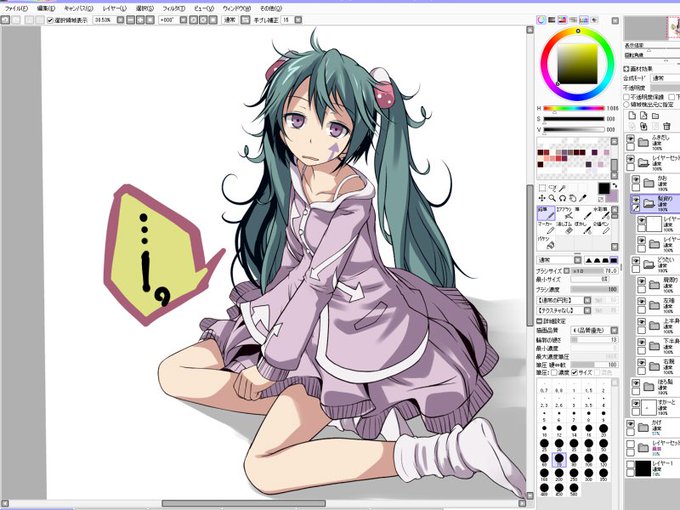680x510 pixels.
Task: Open the キャンバス (Canvas) menu
Action: (x=78, y=8)
